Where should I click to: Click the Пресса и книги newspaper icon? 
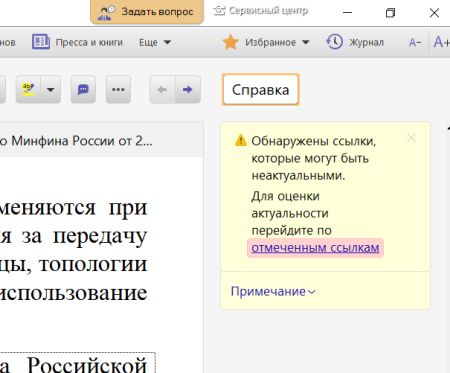click(41, 42)
